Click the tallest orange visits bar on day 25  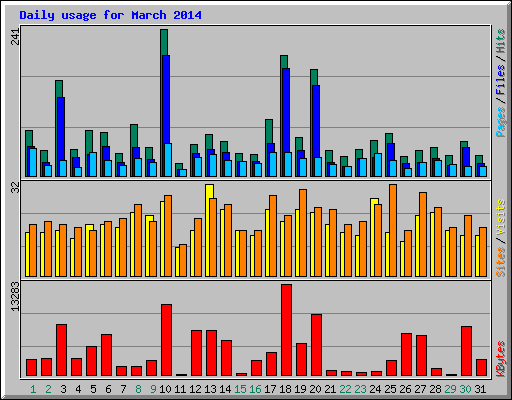[393, 230]
